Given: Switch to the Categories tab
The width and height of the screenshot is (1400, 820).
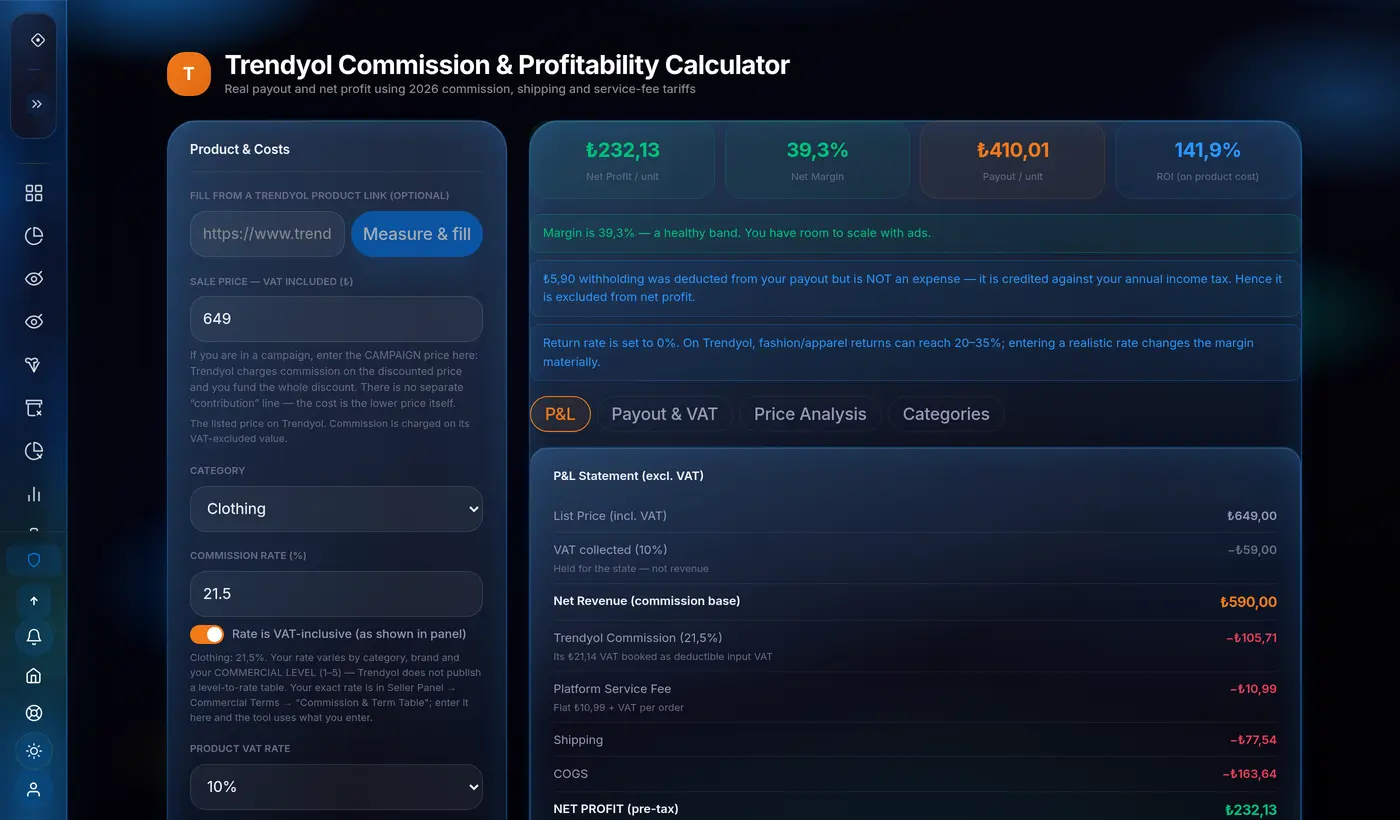Looking at the screenshot, I should (946, 414).
